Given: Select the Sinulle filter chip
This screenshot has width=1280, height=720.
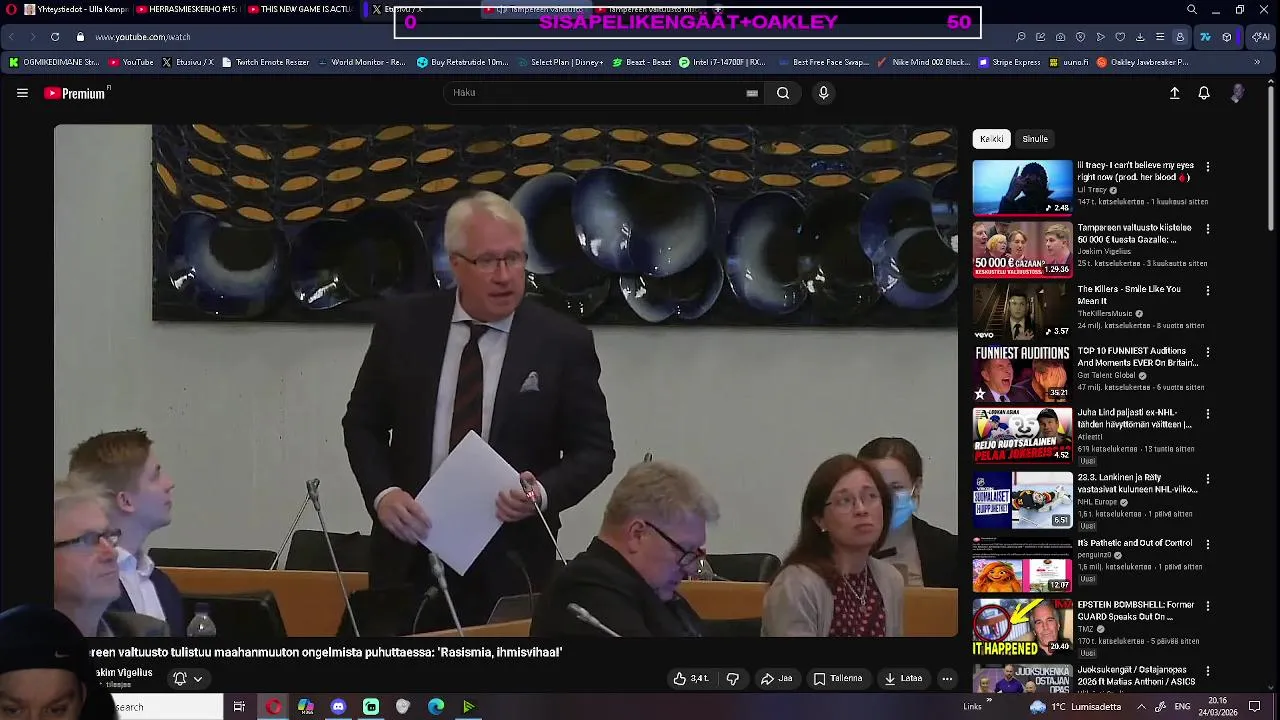Looking at the screenshot, I should tap(1035, 139).
